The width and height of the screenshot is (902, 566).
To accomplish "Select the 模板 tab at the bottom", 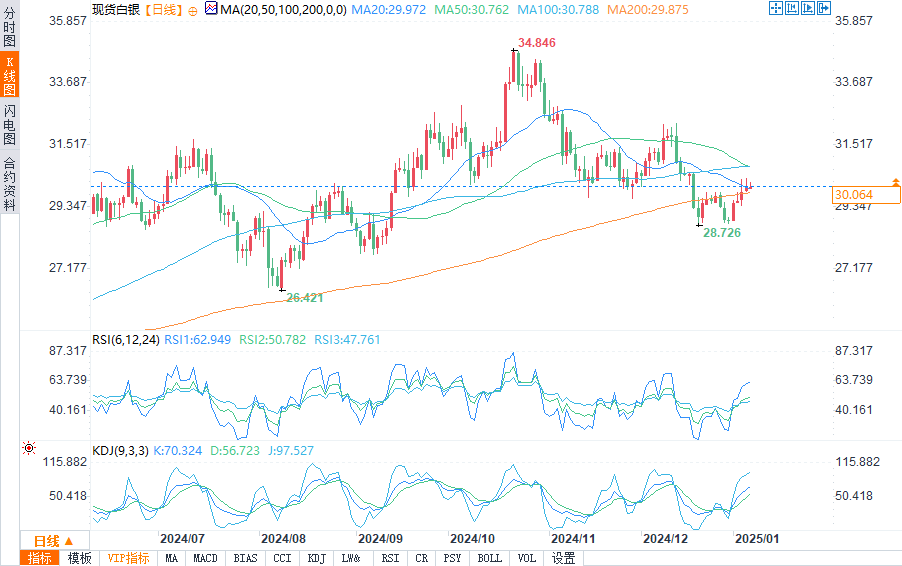I will (79, 558).
